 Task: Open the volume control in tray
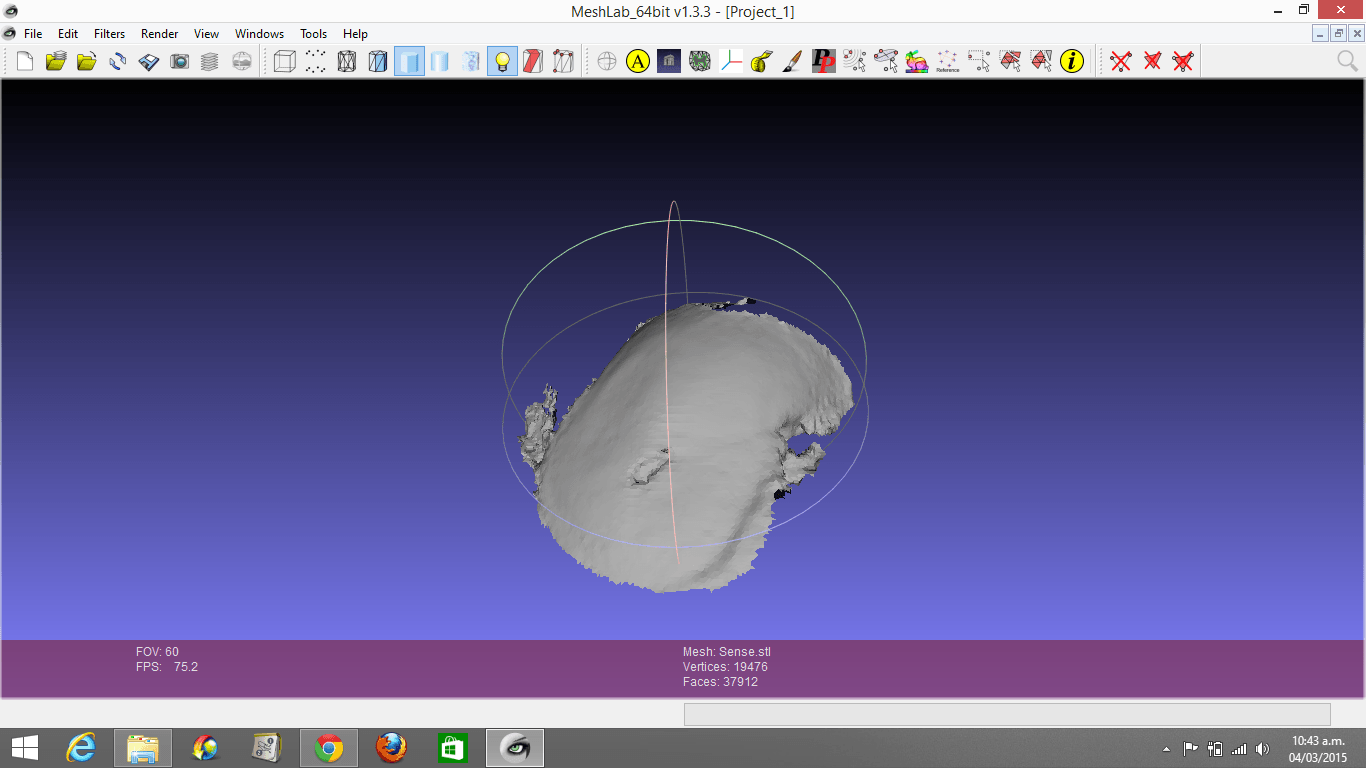pyautogui.click(x=1263, y=749)
